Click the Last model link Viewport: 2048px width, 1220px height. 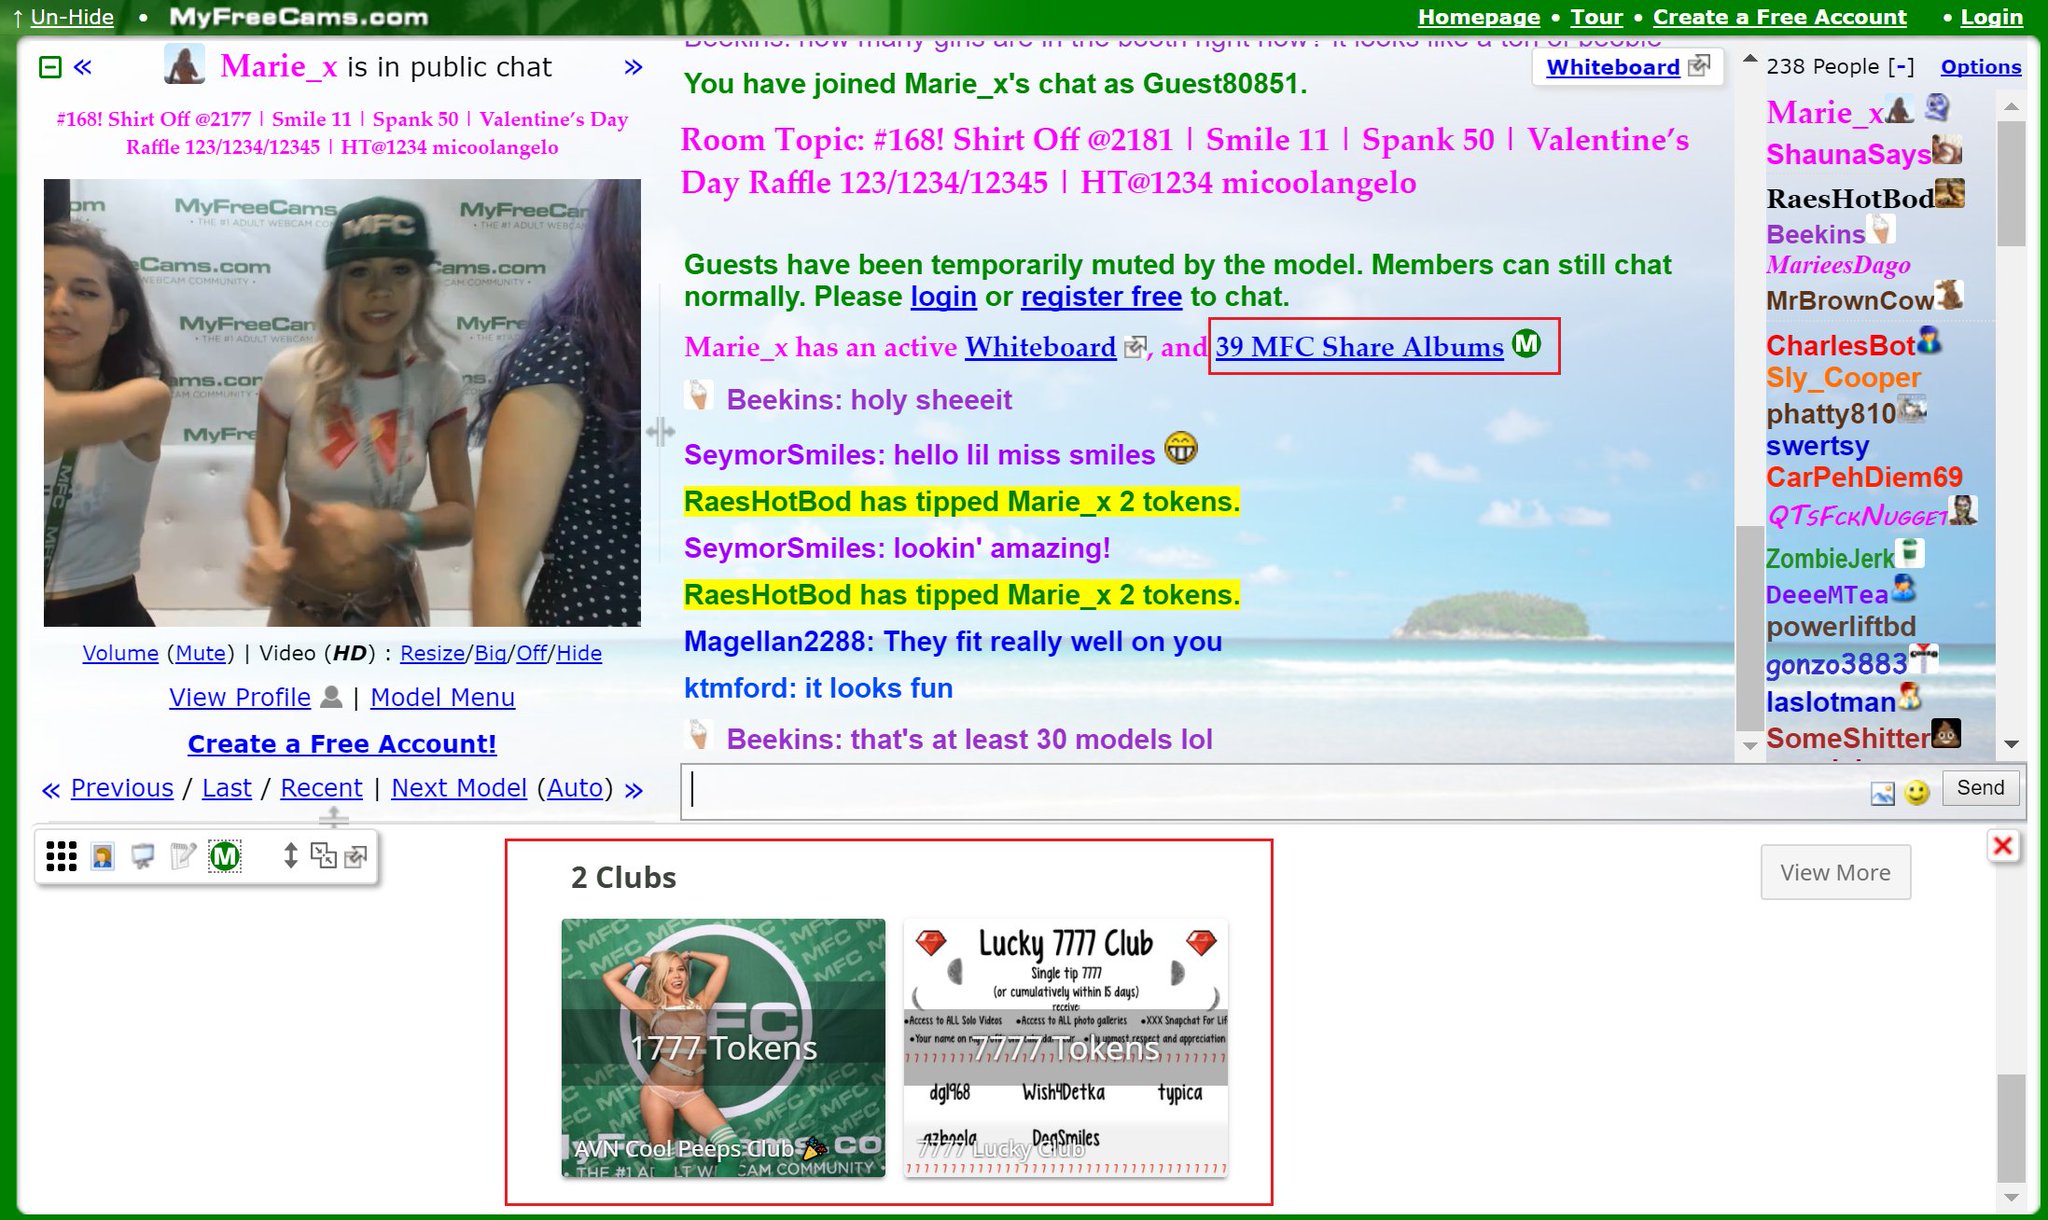click(x=226, y=788)
